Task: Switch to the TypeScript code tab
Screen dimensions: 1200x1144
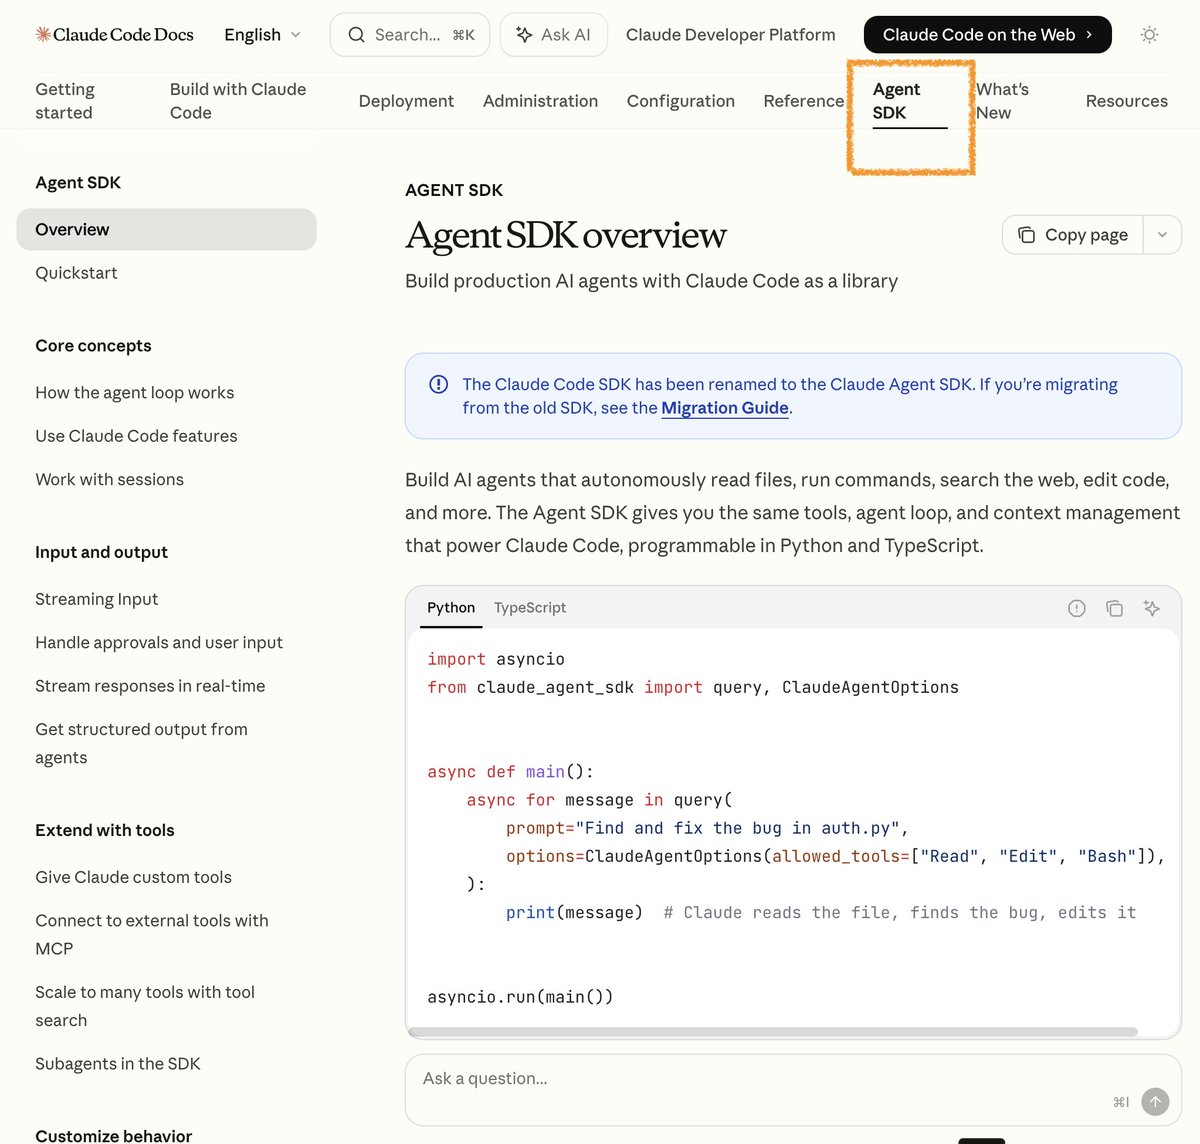Action: click(530, 607)
